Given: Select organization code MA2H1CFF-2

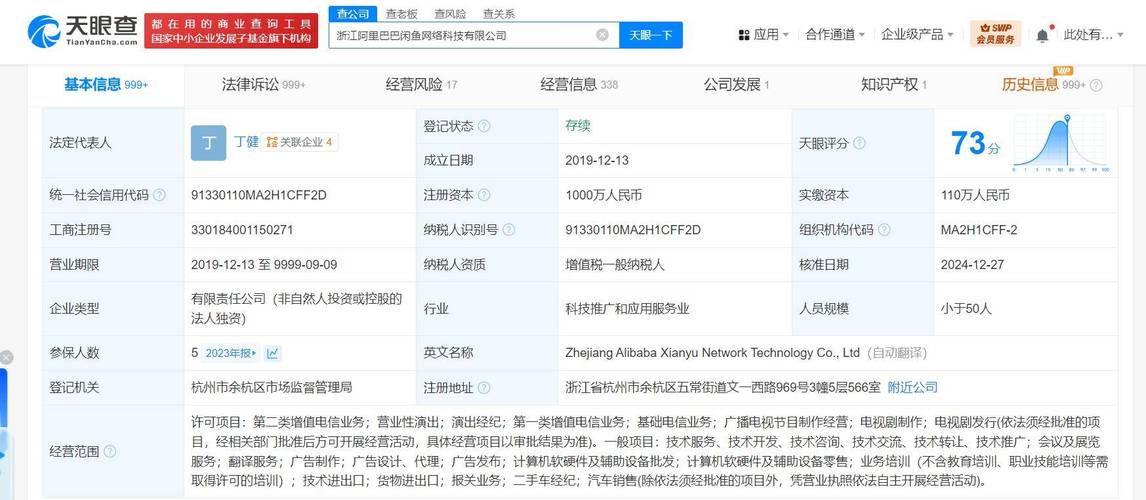Looking at the screenshot, I should pyautogui.click(x=979, y=230).
